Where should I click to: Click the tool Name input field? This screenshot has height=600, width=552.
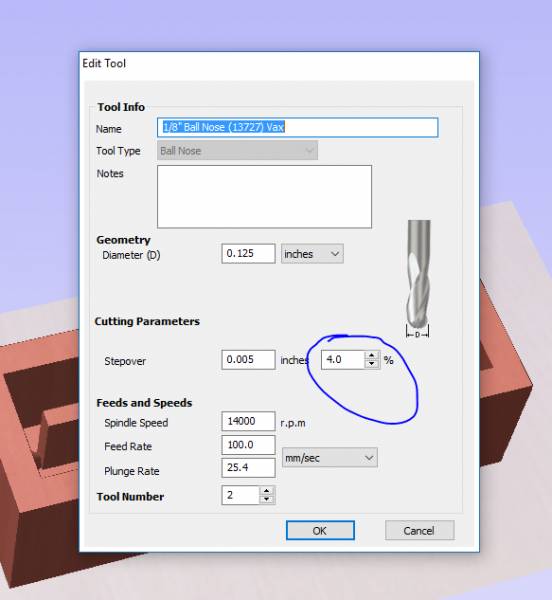(297, 127)
